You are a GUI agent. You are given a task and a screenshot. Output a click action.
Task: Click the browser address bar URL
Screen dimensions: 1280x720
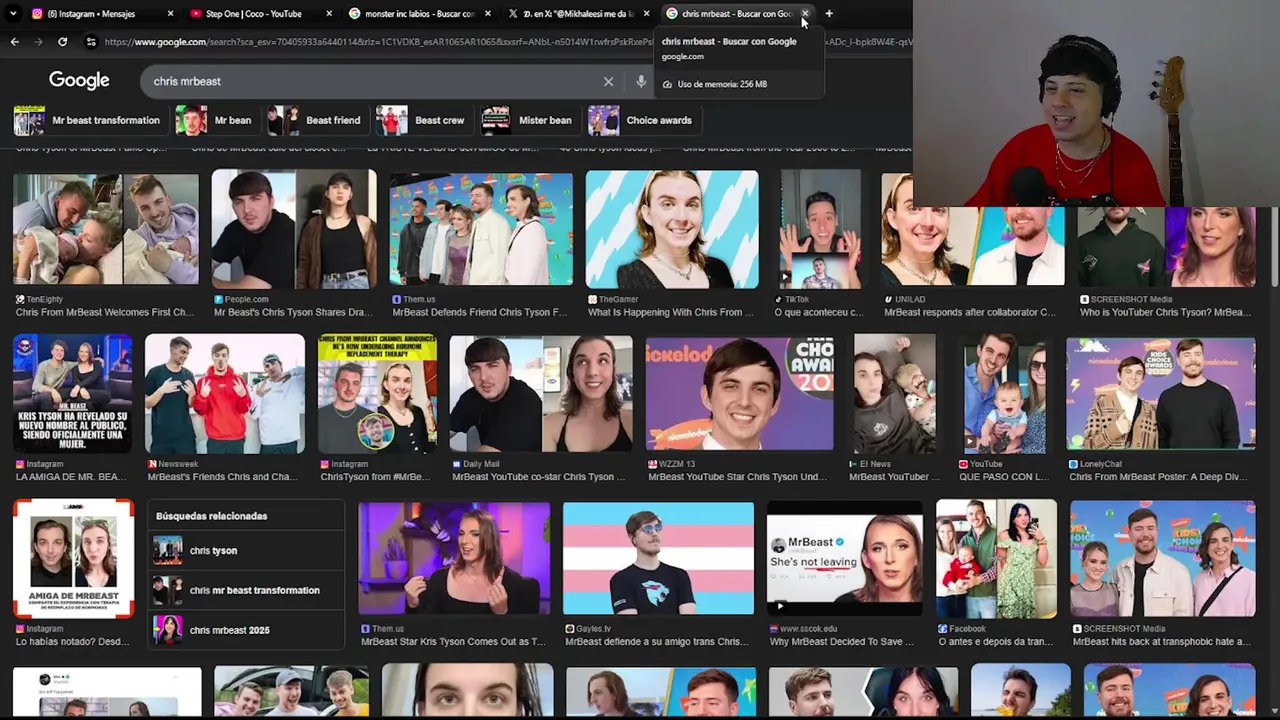380,42
